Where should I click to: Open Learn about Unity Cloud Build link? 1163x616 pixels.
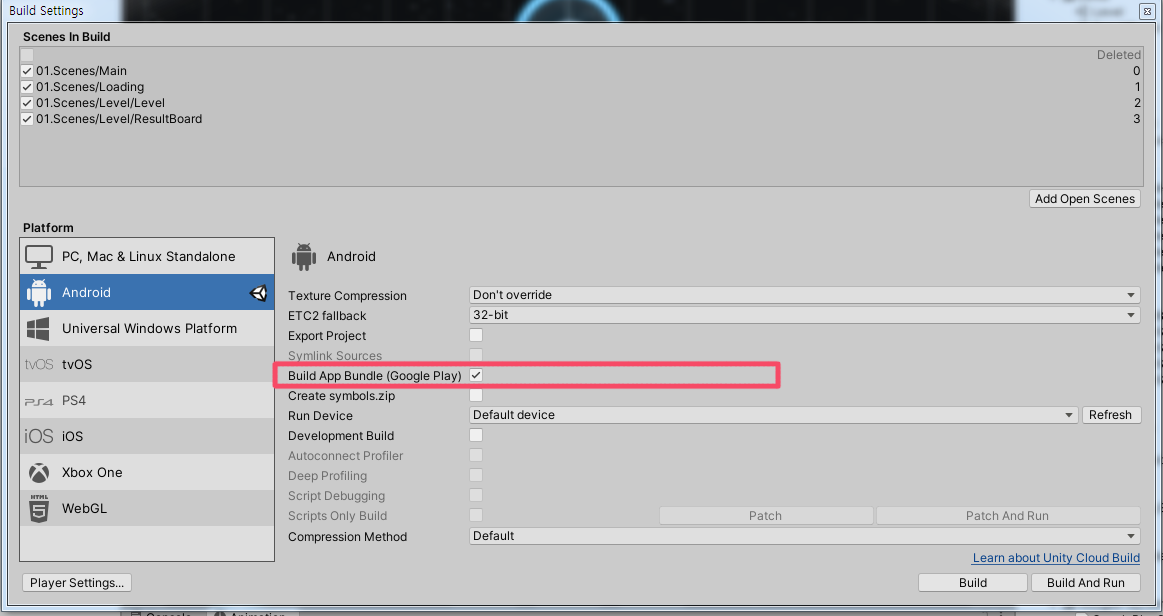[1056, 558]
